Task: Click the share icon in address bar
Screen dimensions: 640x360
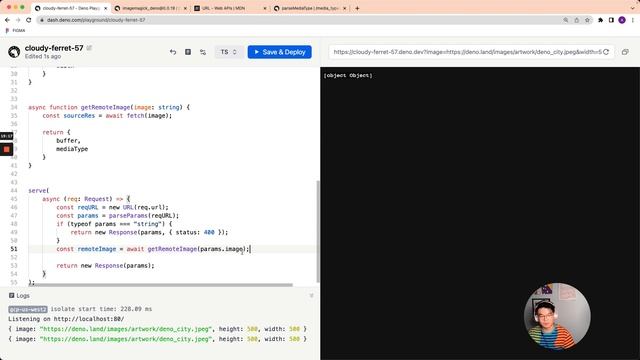Action: coord(577,20)
